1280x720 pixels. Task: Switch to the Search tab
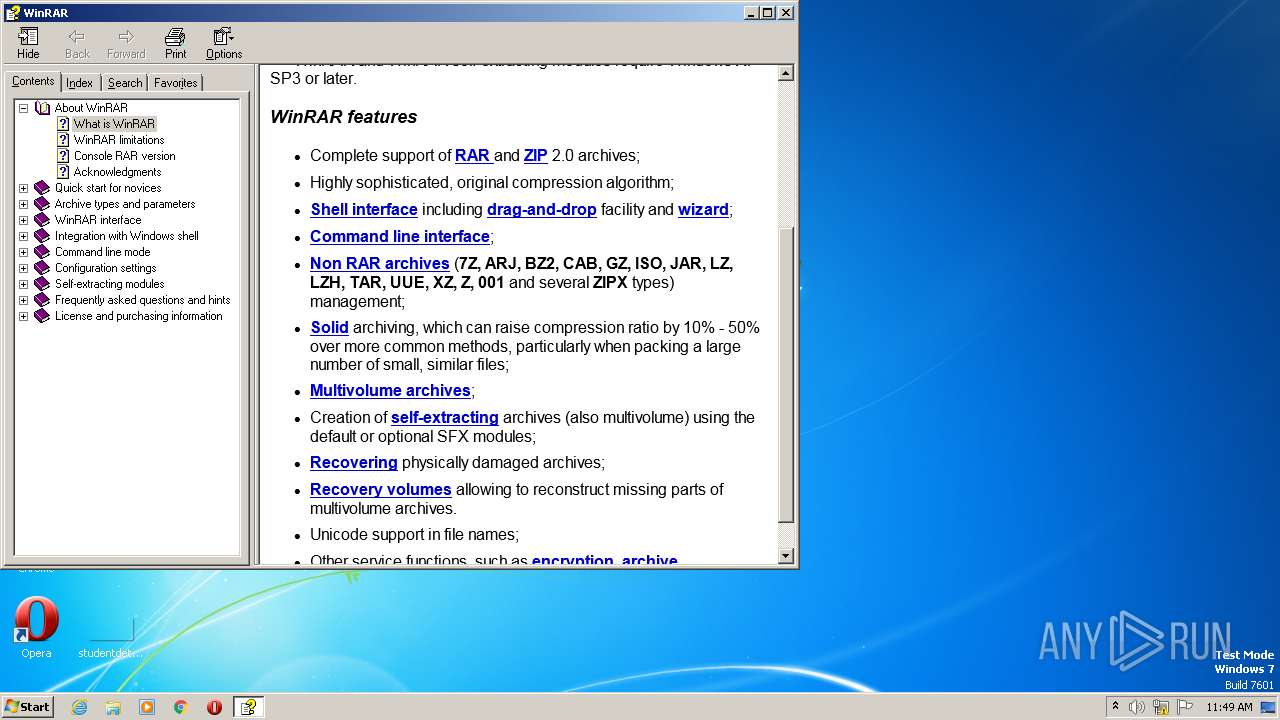pos(125,83)
